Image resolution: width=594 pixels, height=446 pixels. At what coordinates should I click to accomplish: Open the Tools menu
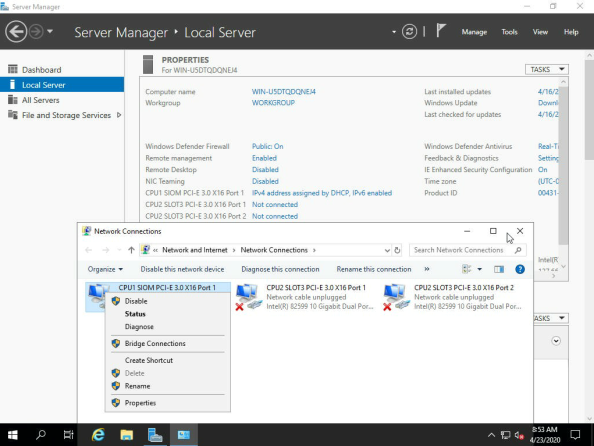pos(509,32)
